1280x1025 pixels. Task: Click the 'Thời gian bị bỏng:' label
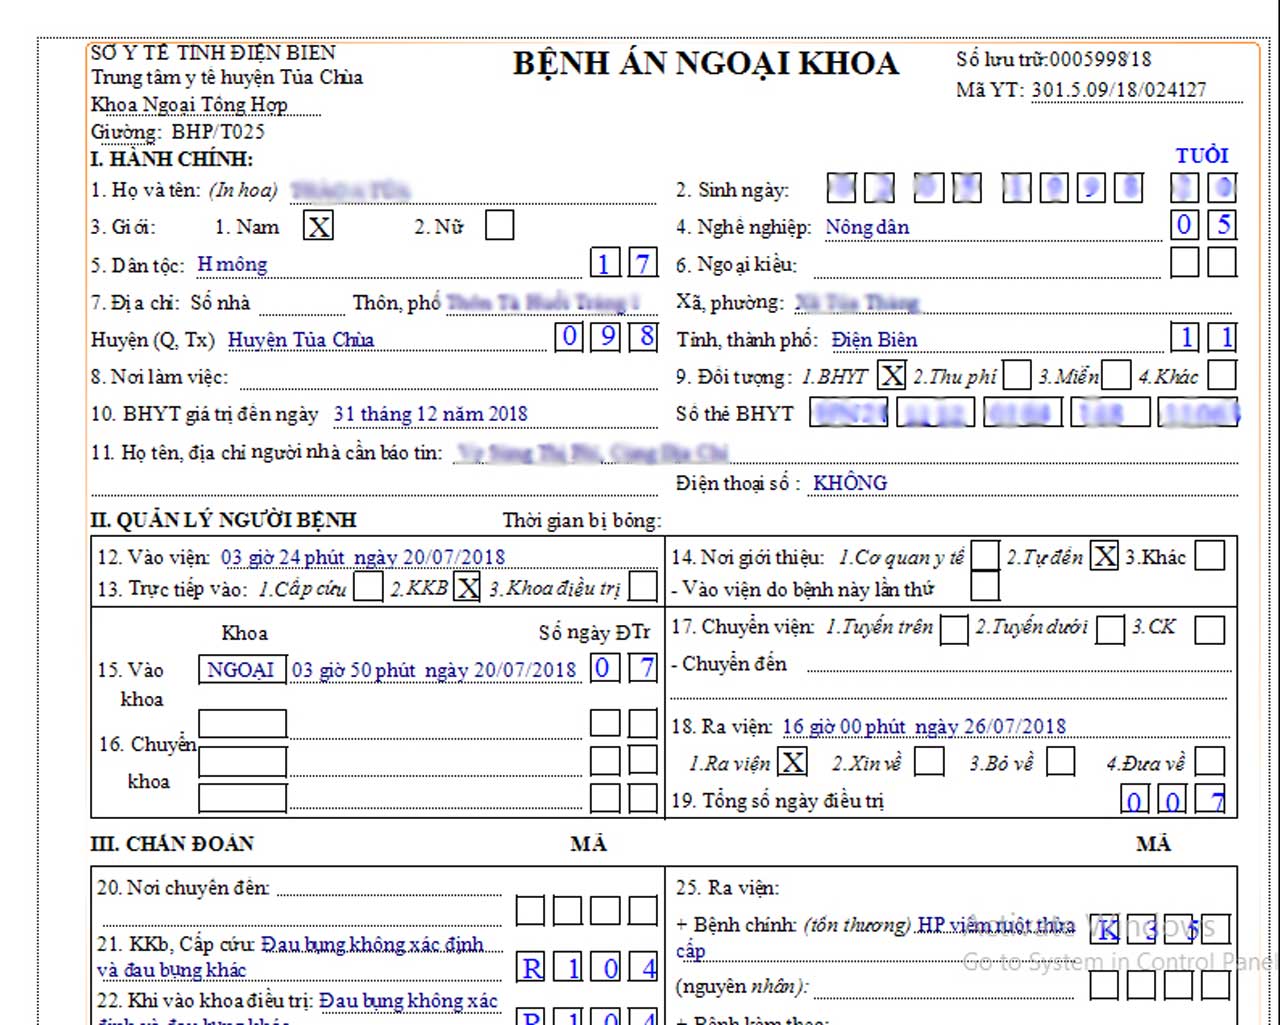click(x=582, y=520)
